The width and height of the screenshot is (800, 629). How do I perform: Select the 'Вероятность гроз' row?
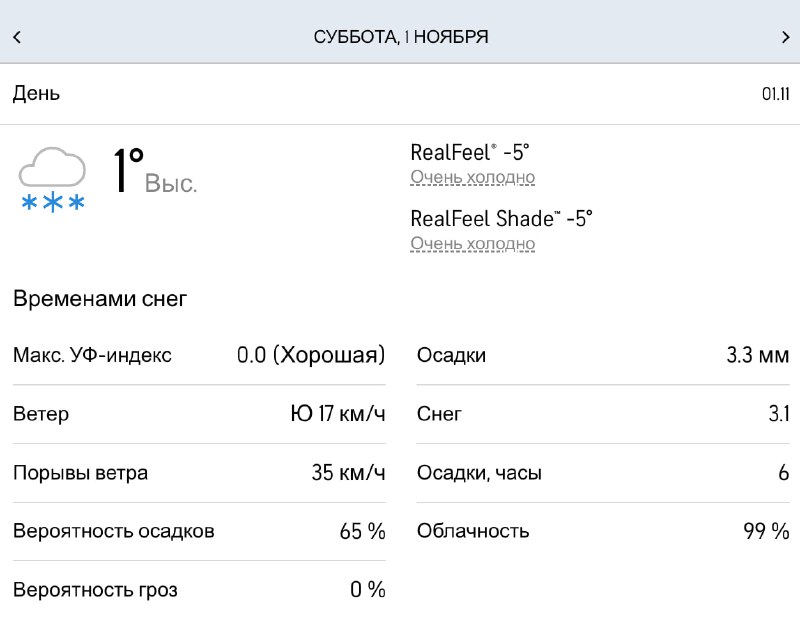pos(199,590)
